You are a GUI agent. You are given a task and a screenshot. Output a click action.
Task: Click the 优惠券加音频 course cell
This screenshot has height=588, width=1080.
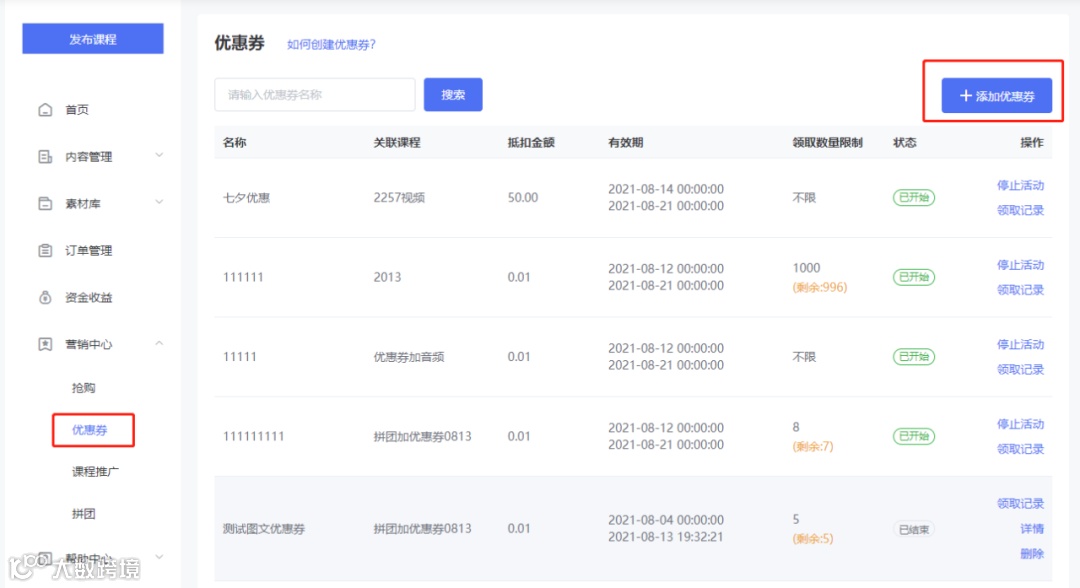(408, 357)
